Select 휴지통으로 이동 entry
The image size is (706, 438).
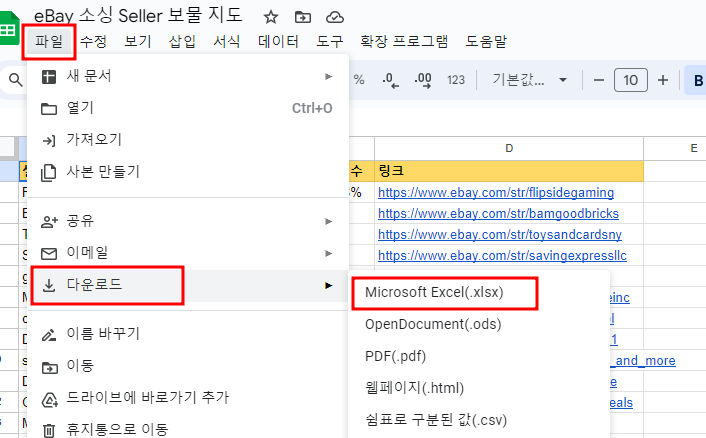coord(188,430)
